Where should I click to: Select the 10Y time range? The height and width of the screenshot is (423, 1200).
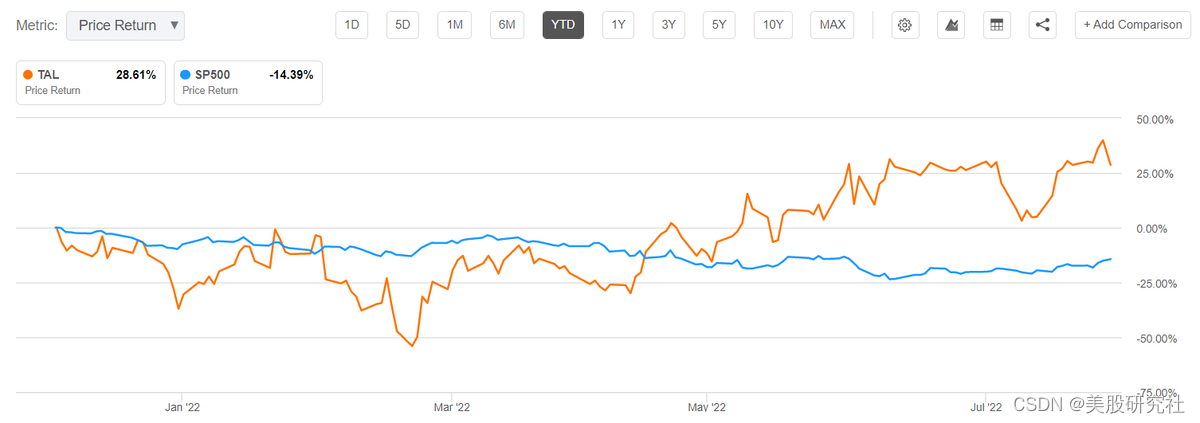(x=773, y=25)
